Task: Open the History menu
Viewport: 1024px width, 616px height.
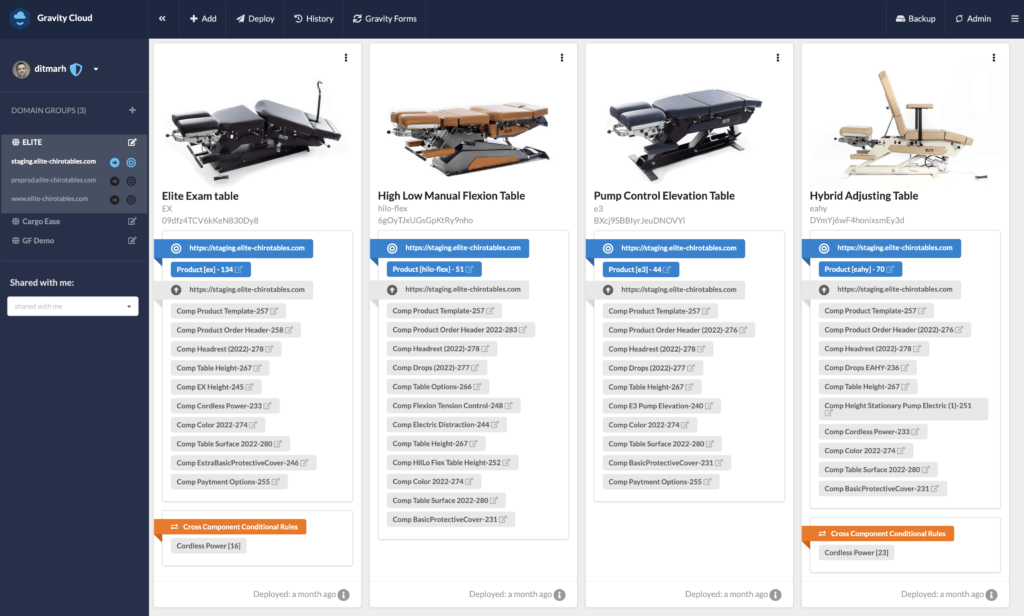Action: pos(313,19)
